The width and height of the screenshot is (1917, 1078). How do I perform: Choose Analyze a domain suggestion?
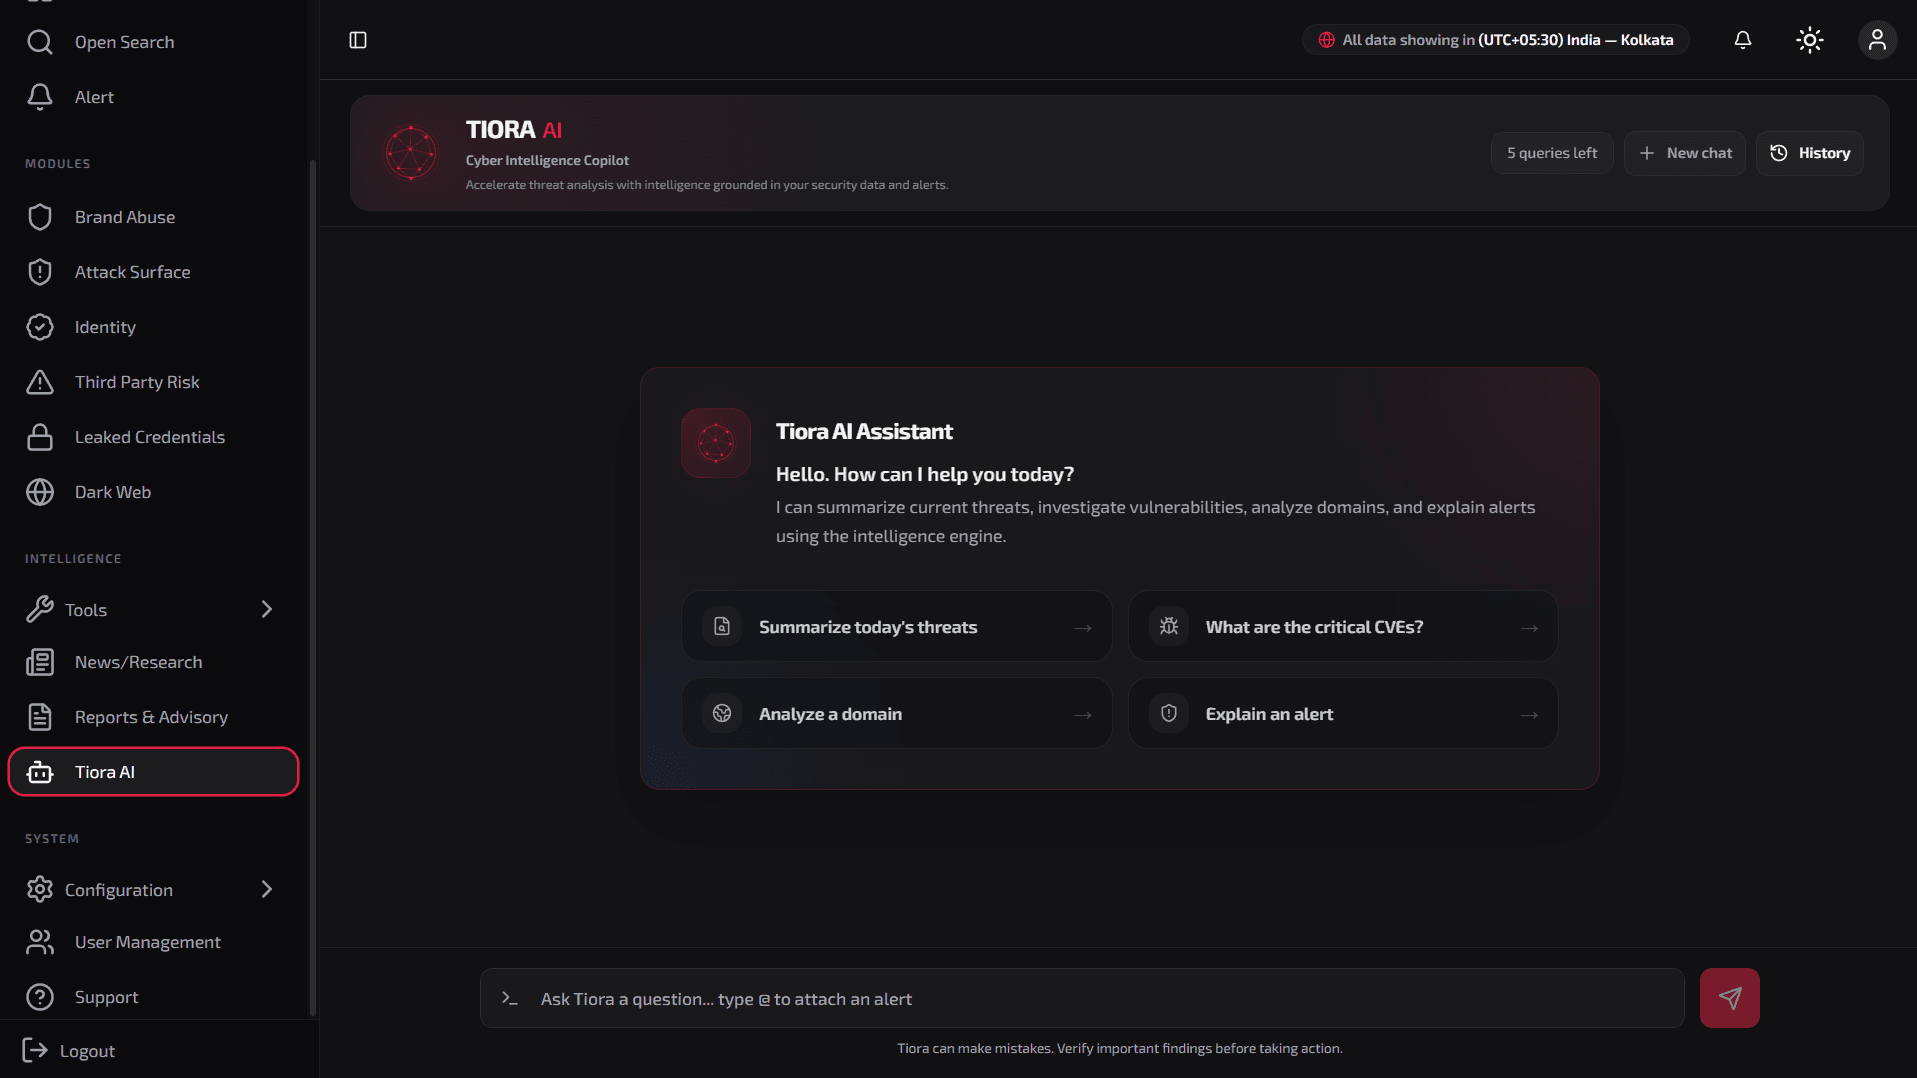pyautogui.click(x=897, y=714)
